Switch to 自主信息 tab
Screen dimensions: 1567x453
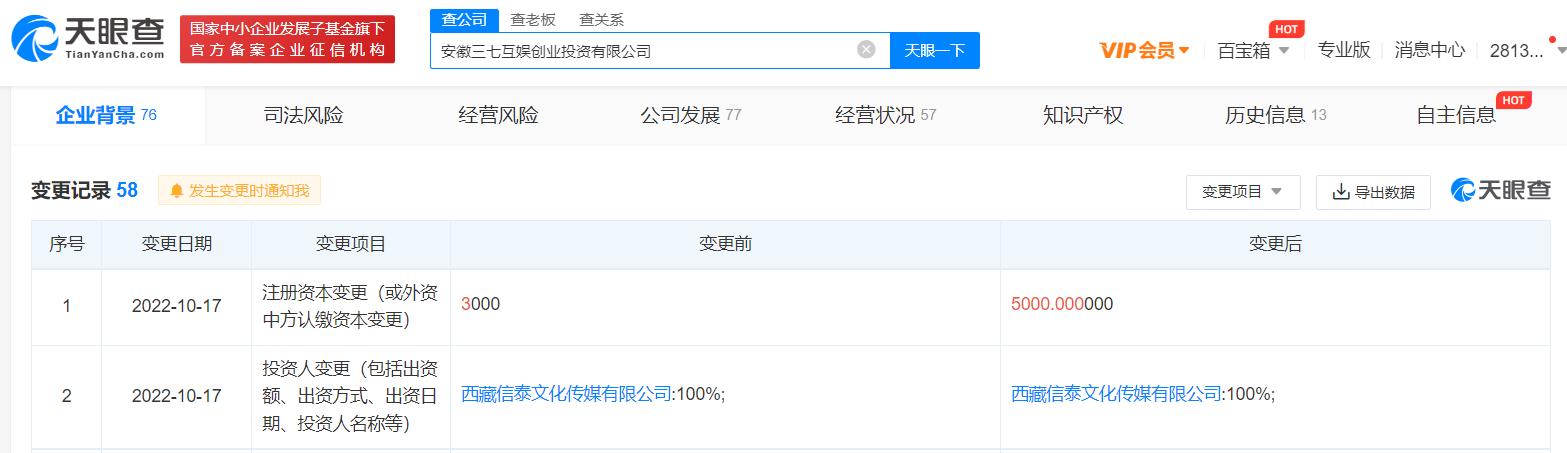[1456, 115]
